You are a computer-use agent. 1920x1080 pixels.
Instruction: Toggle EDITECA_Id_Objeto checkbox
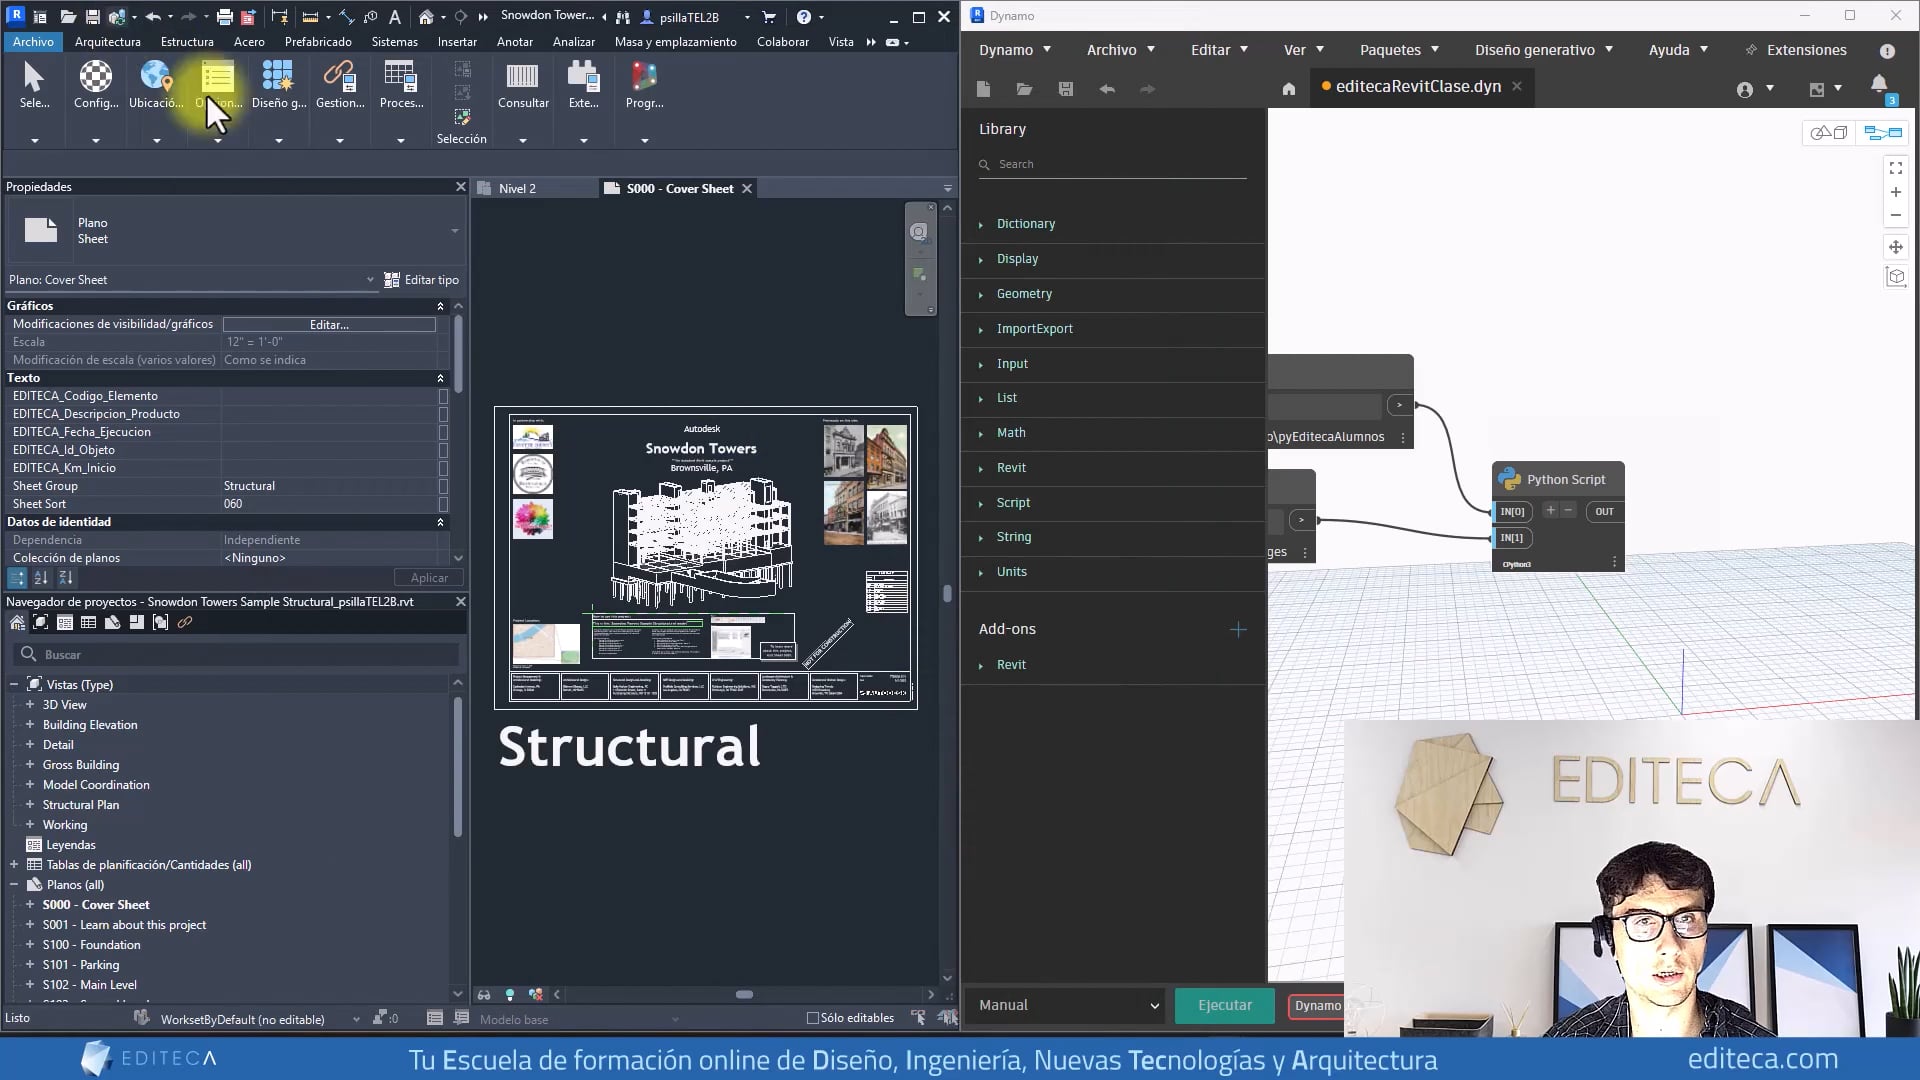tap(443, 450)
